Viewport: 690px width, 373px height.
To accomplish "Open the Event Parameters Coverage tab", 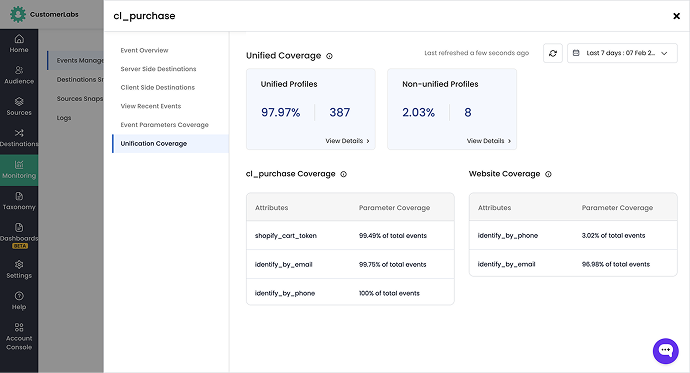I will pyautogui.click(x=165, y=125).
